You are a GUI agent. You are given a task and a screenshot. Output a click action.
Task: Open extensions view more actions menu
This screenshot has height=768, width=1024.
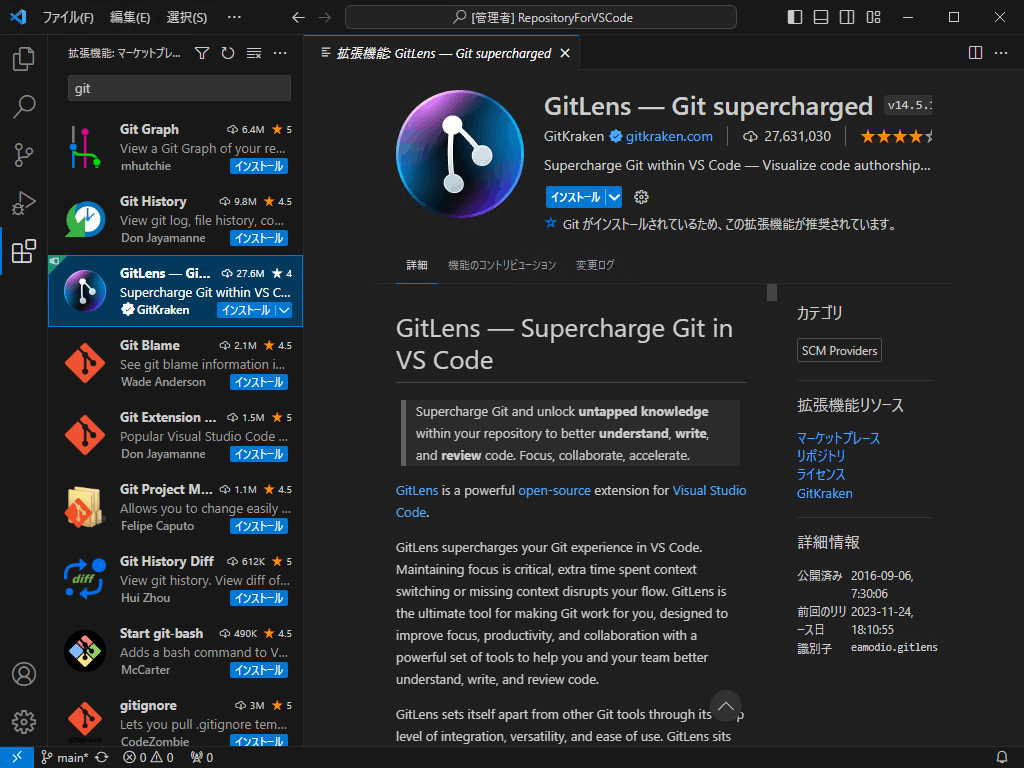click(x=280, y=53)
